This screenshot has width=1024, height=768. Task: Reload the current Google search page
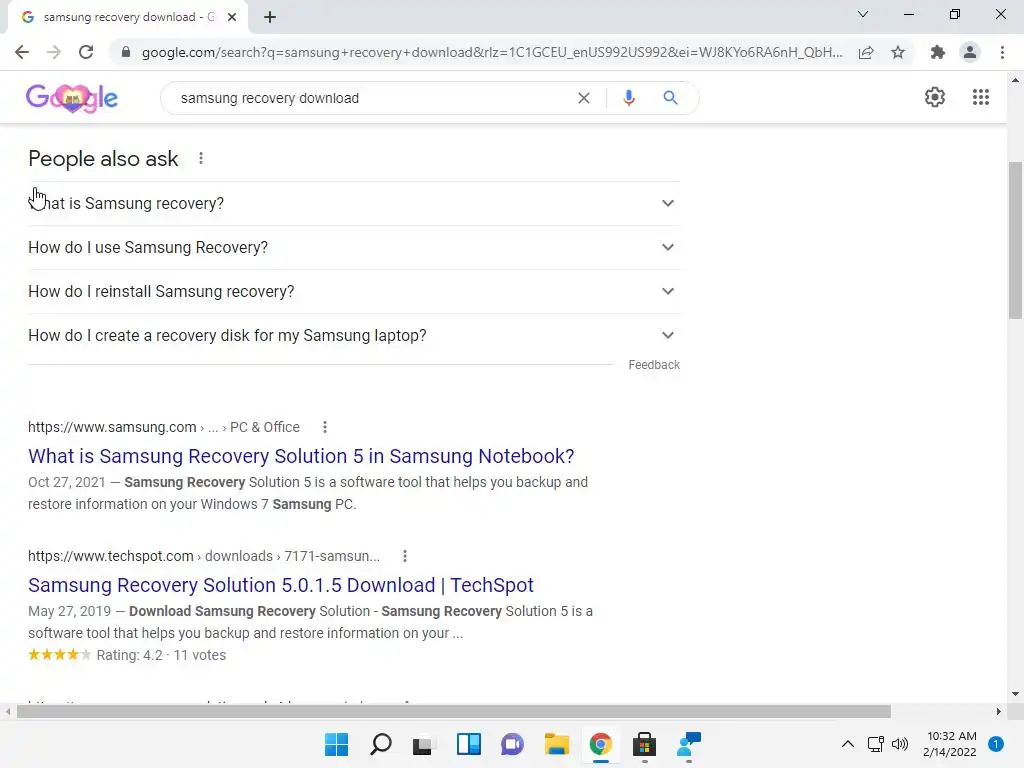(x=86, y=52)
